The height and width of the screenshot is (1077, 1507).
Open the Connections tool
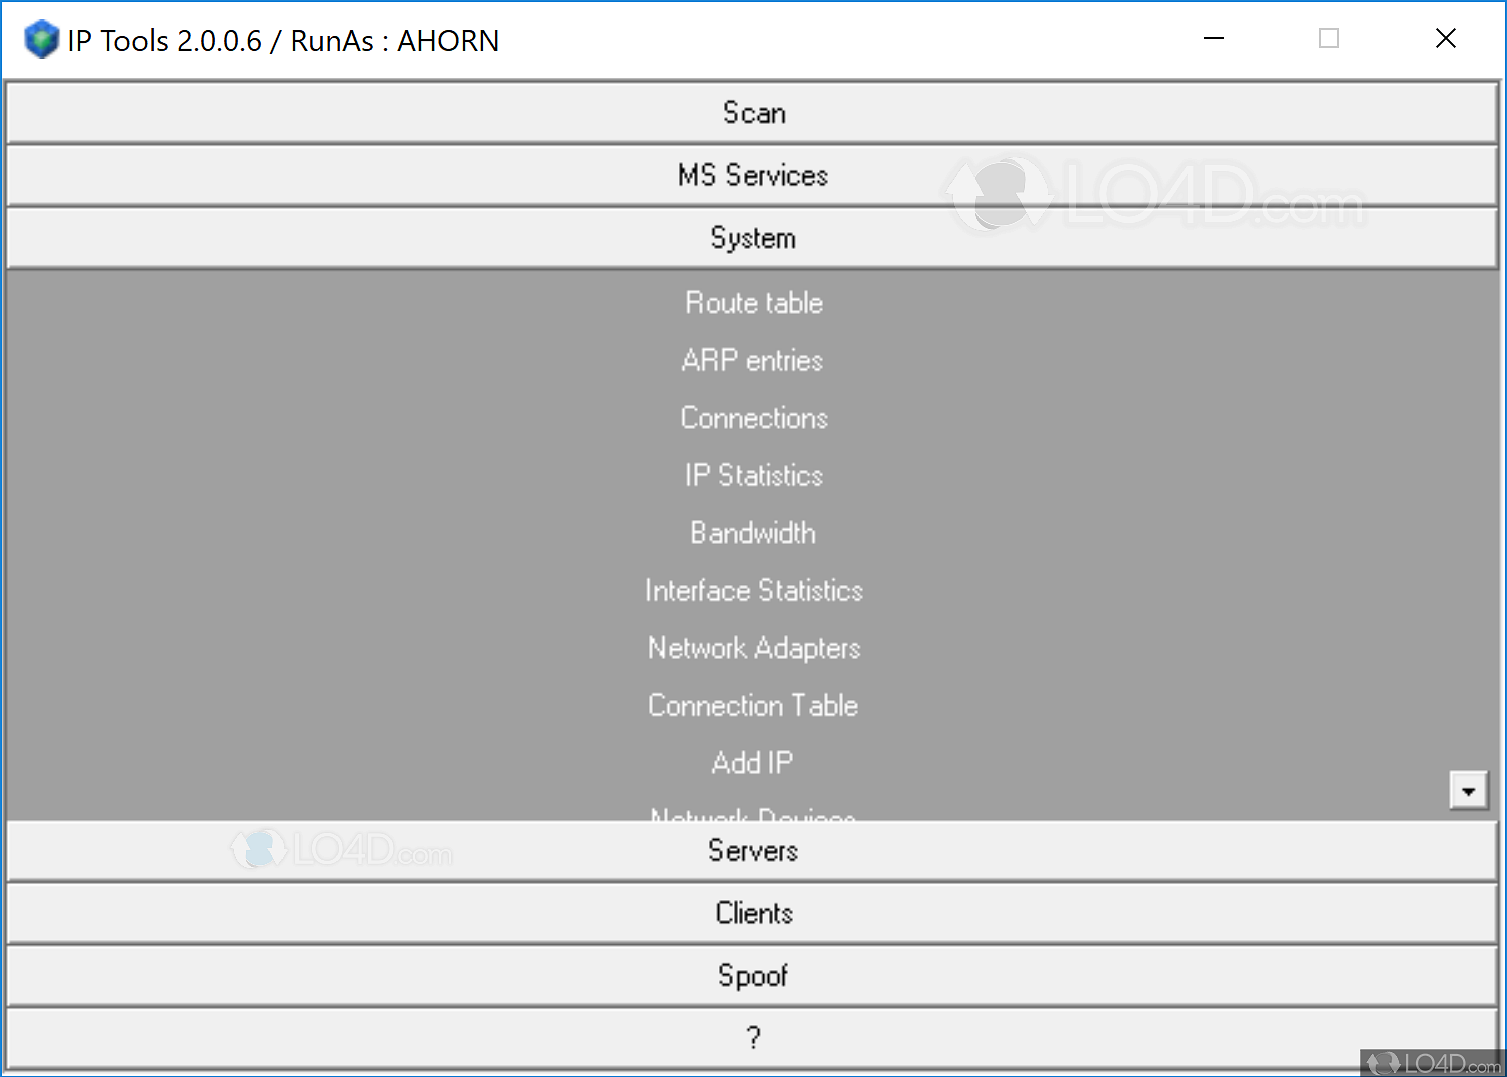click(754, 418)
